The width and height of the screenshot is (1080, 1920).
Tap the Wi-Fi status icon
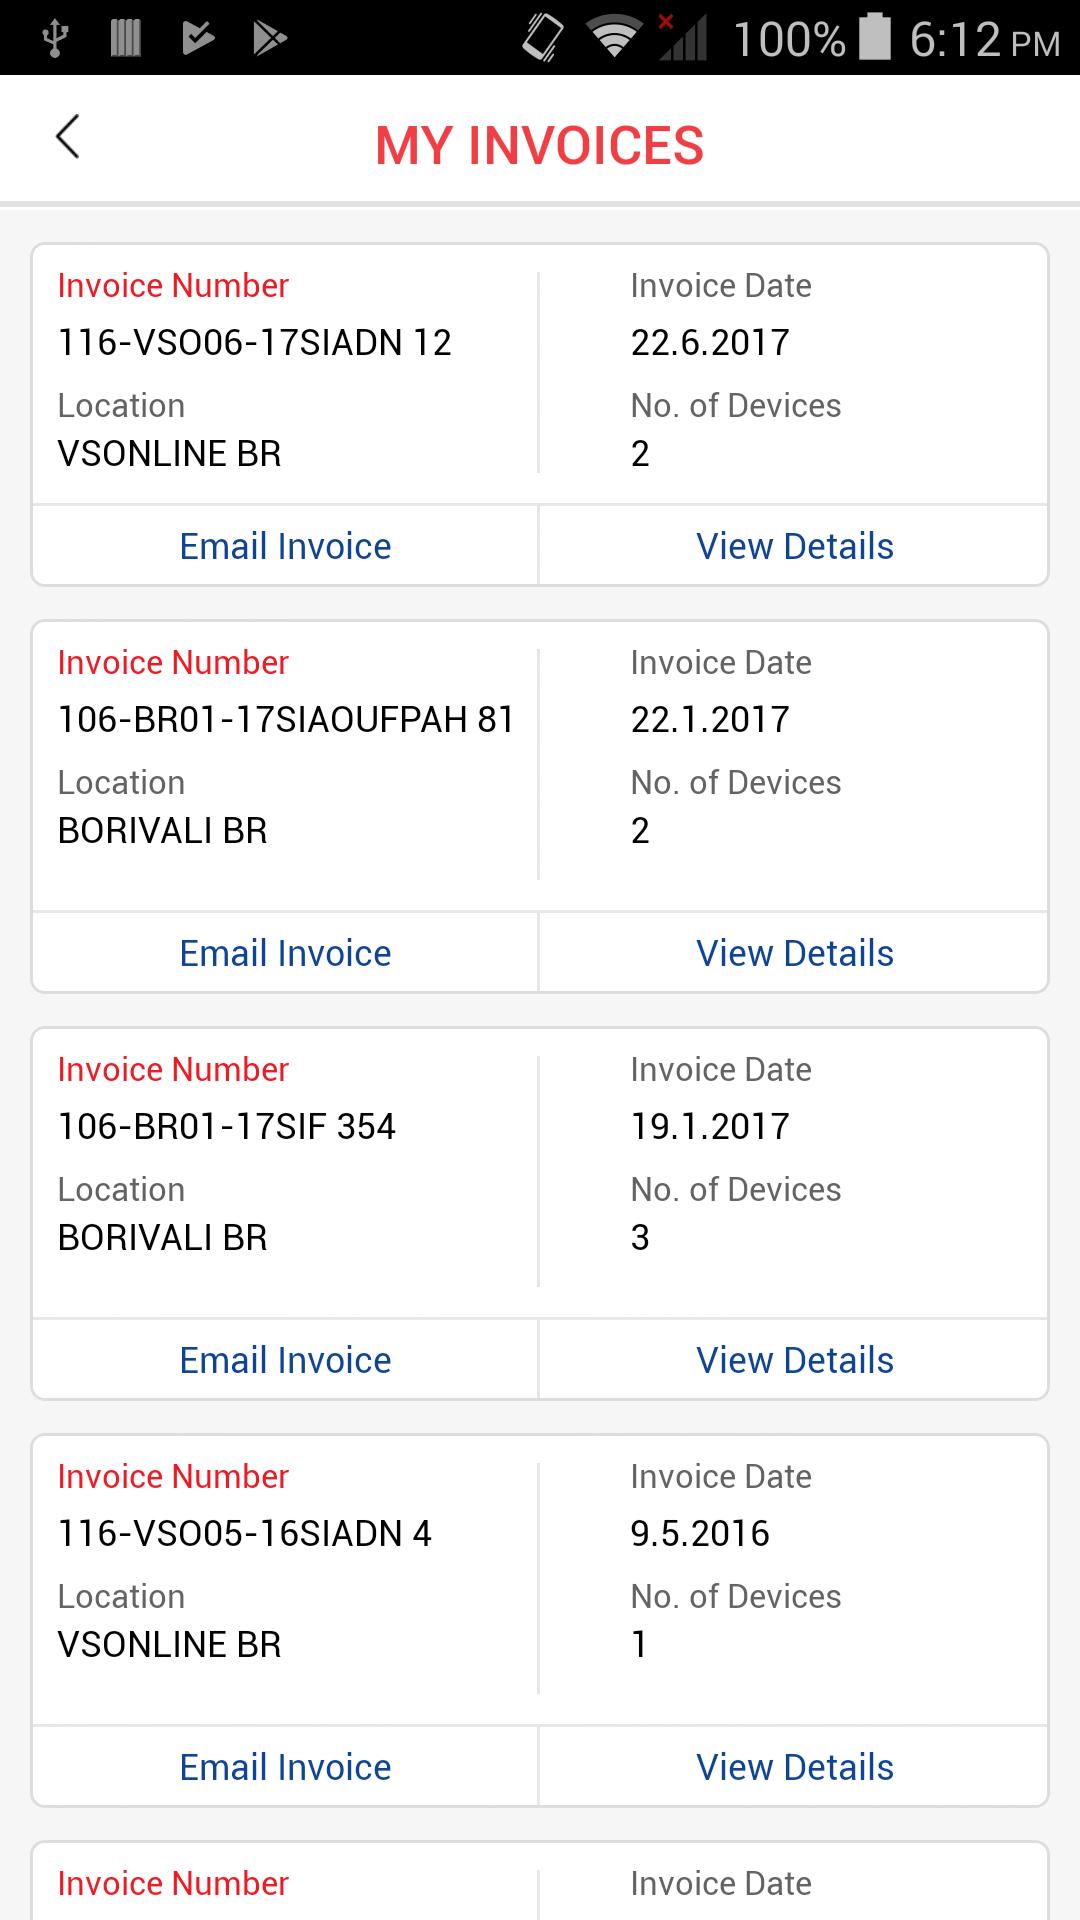pyautogui.click(x=614, y=38)
